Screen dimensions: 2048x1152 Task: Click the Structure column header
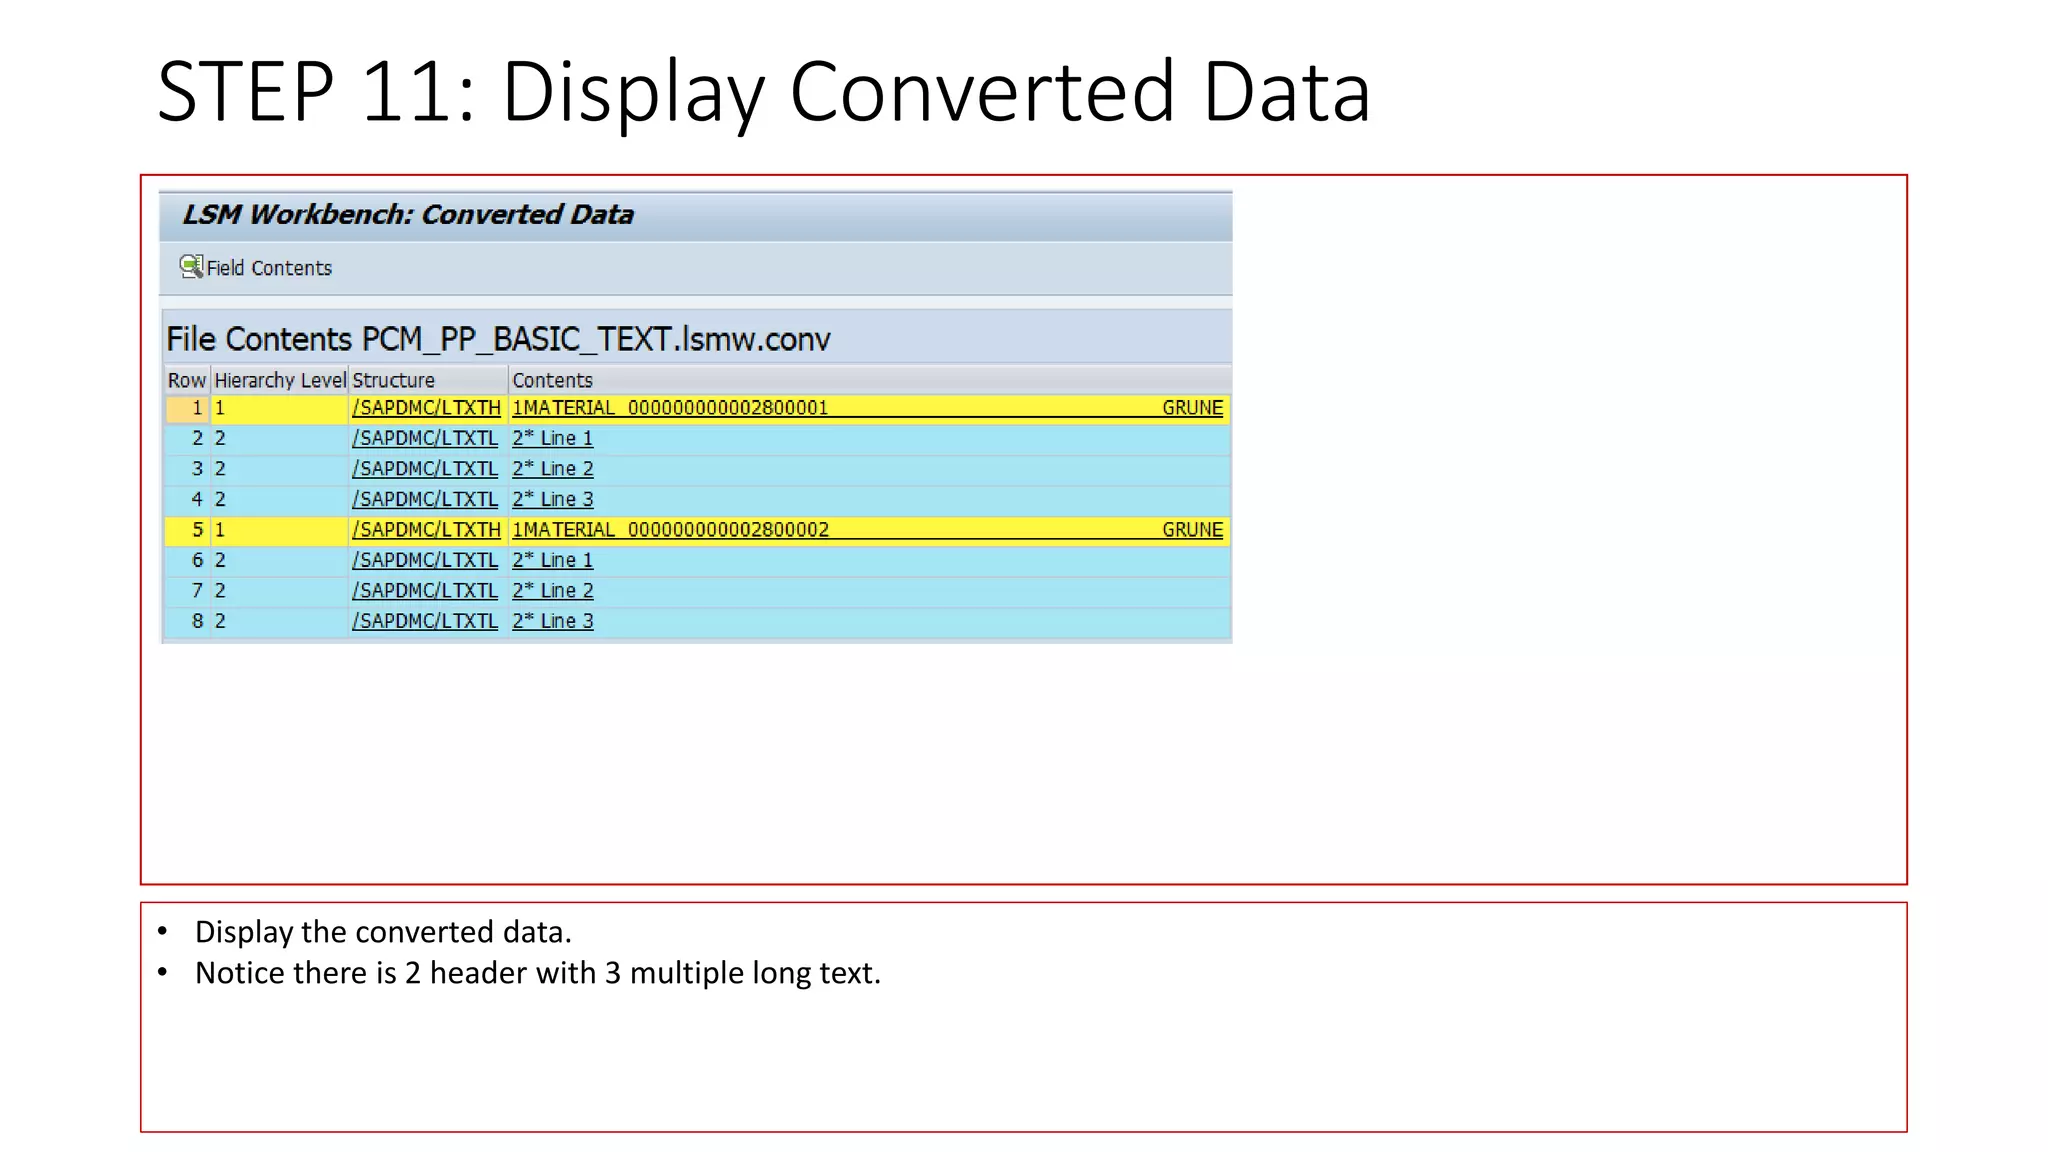click(393, 381)
